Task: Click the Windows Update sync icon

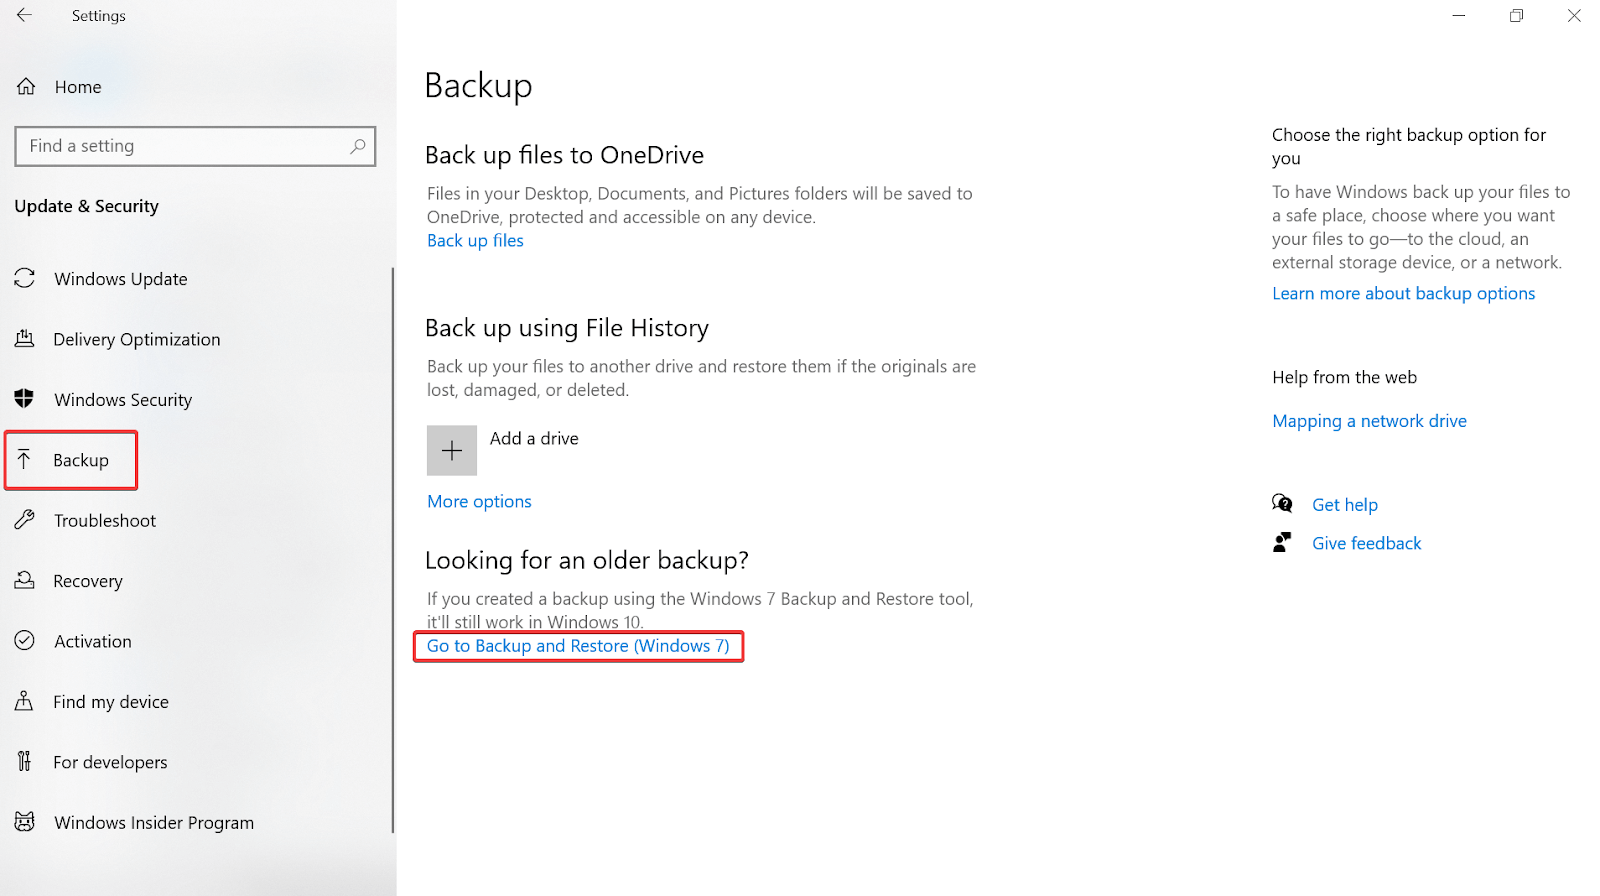Action: [25, 278]
